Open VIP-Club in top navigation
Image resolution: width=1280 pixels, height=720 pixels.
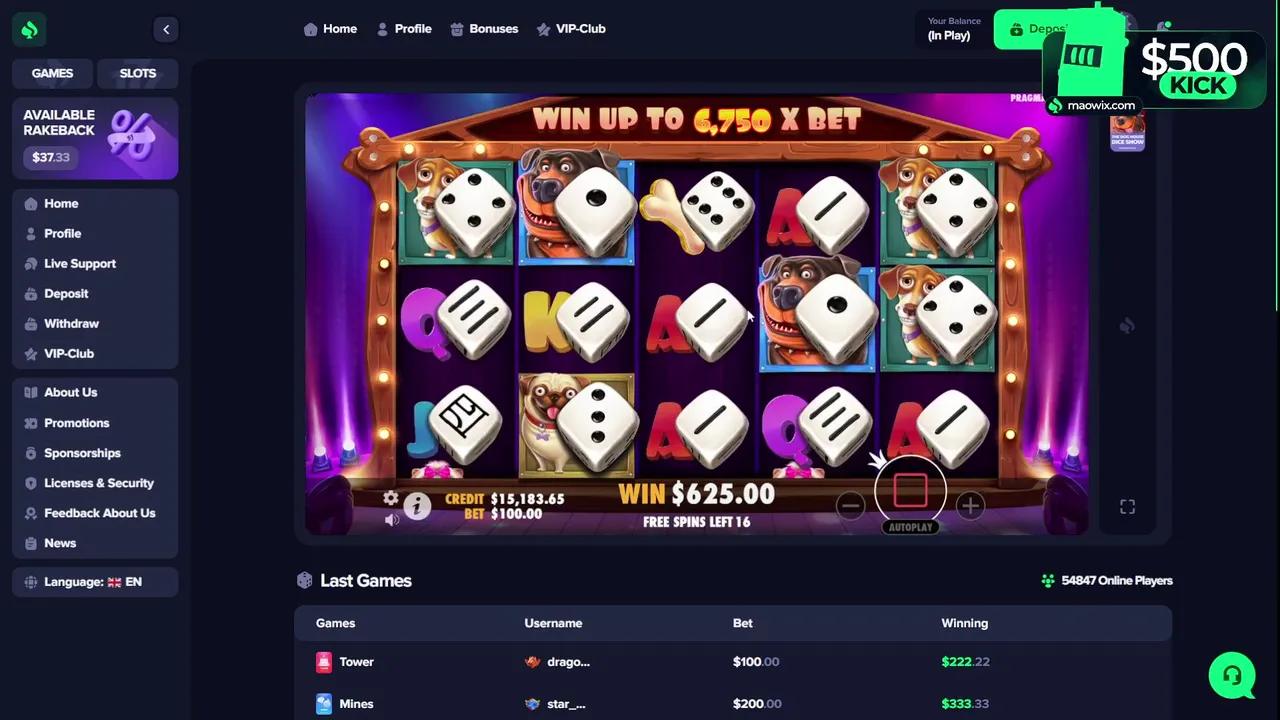coord(571,29)
